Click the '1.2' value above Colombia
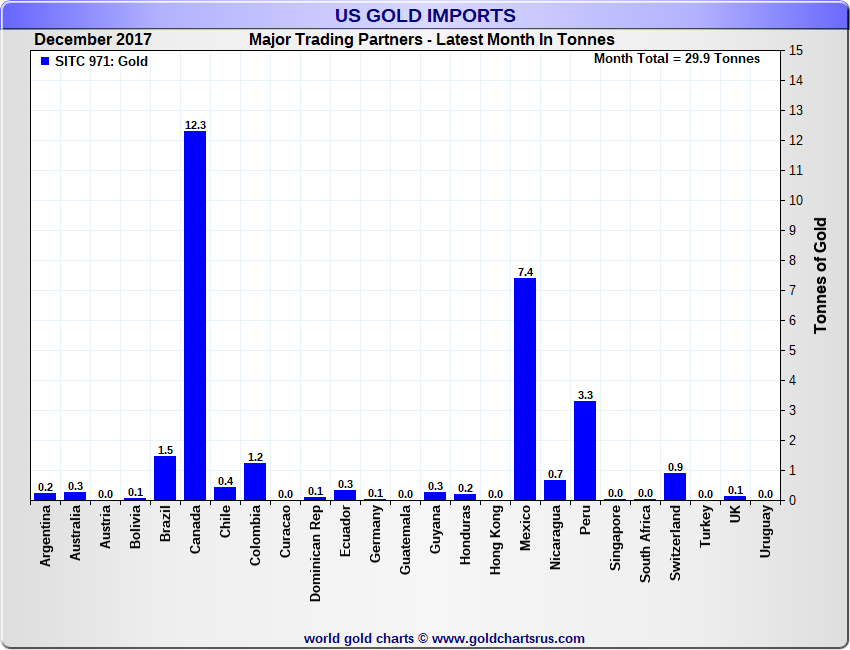 point(255,457)
